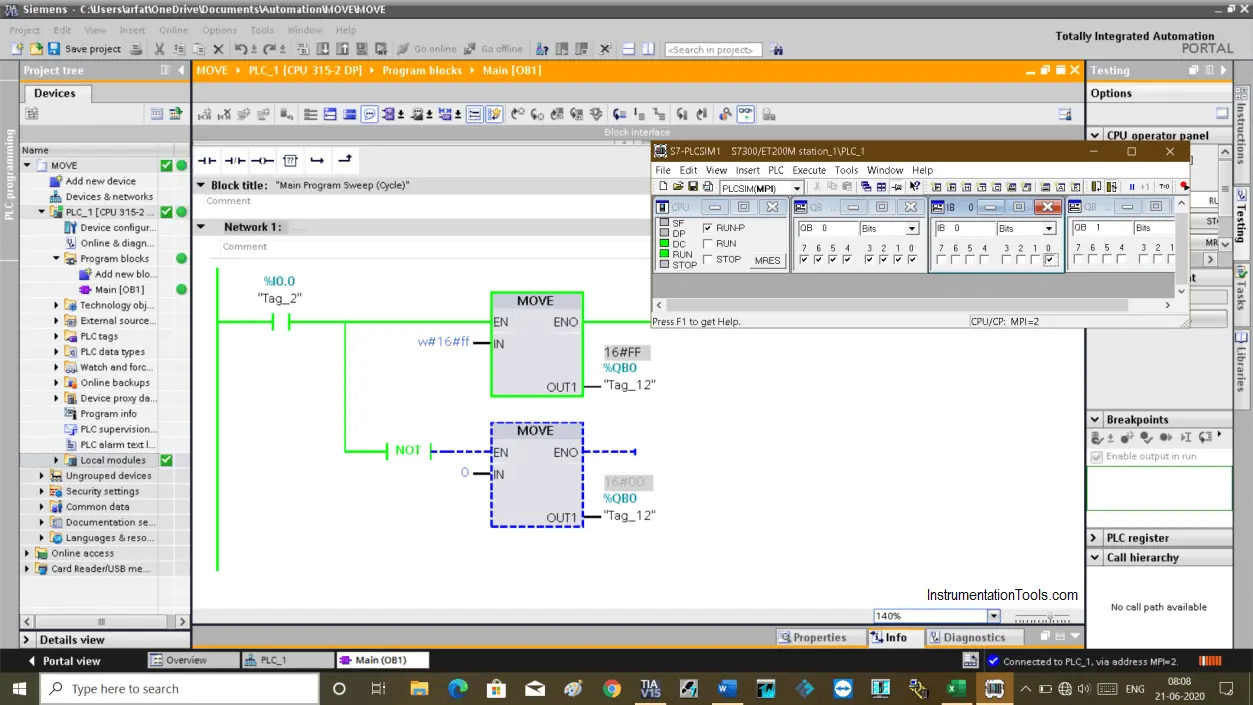Delete selection with the X icon
Viewport: 1253px width, 705px height.
[x=218, y=49]
